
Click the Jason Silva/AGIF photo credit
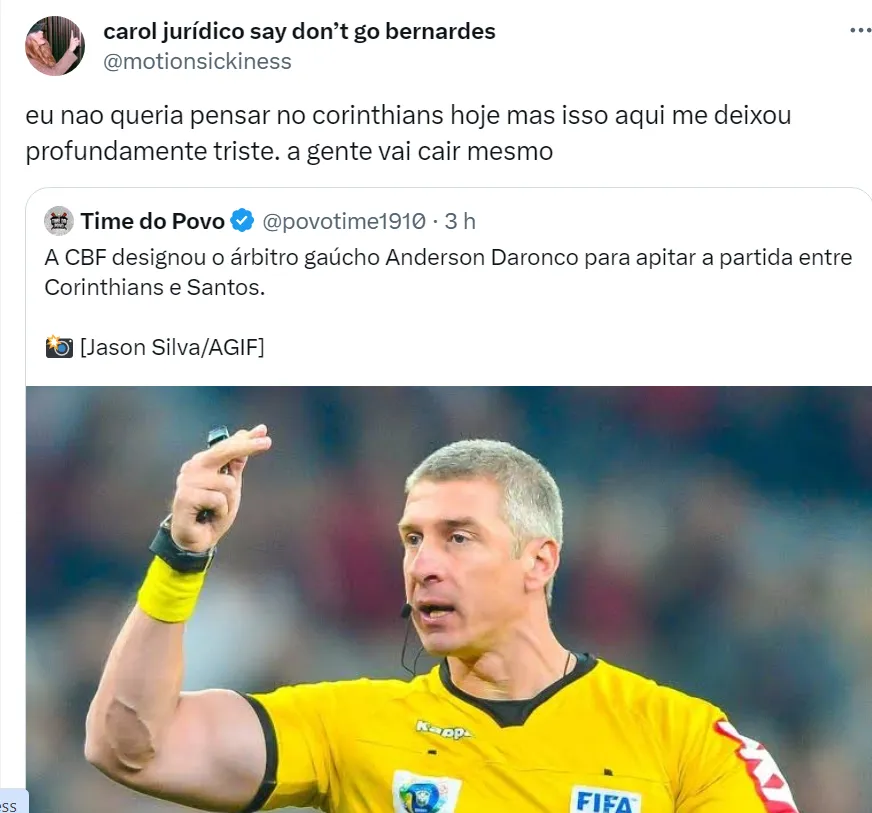tap(172, 347)
